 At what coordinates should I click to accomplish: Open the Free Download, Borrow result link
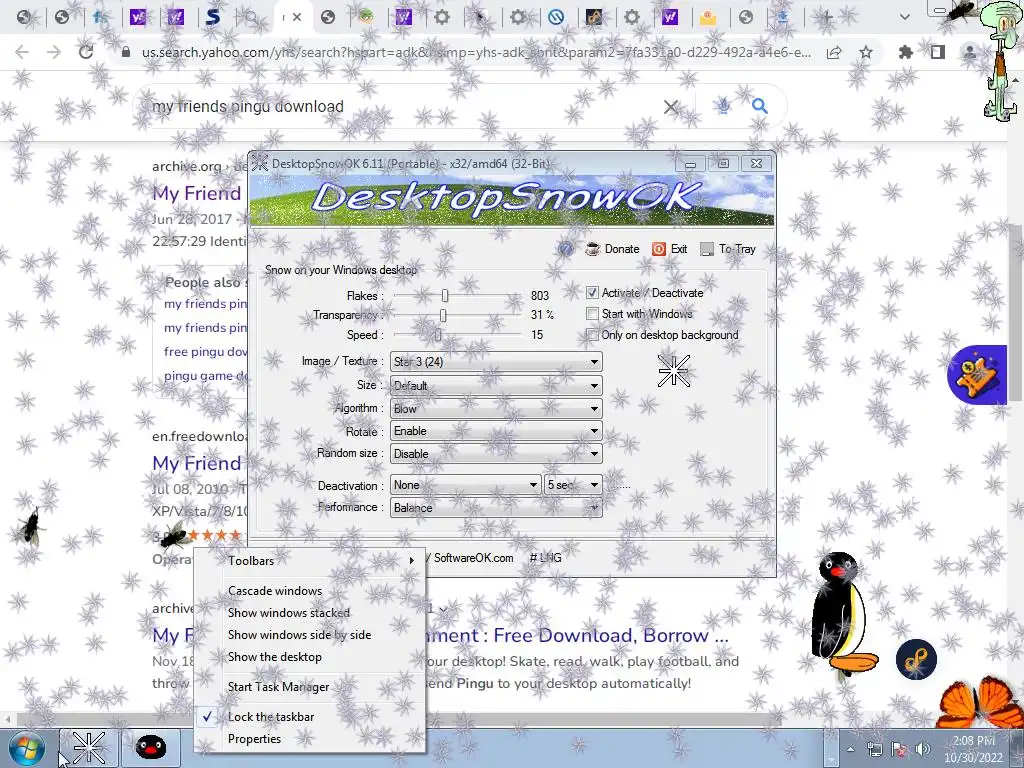coord(578,635)
